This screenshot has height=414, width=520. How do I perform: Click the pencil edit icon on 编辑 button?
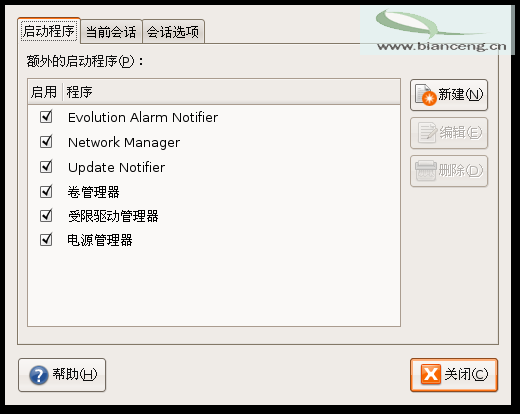pyautogui.click(x=427, y=133)
